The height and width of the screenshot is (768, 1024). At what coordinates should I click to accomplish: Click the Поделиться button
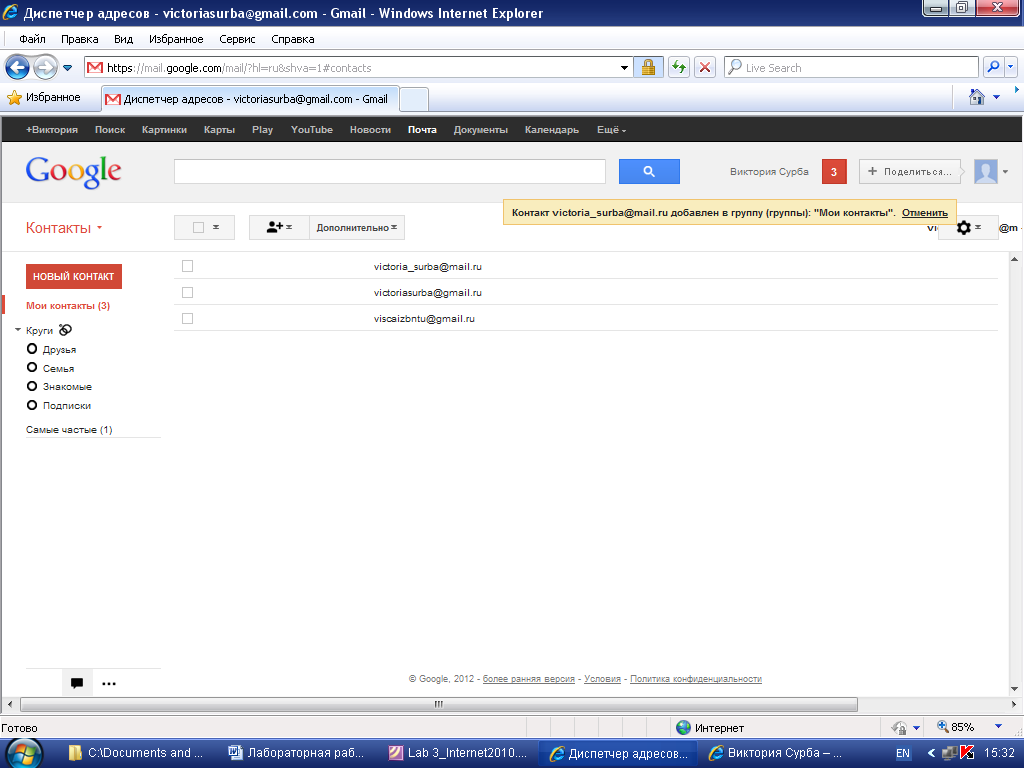coord(910,171)
